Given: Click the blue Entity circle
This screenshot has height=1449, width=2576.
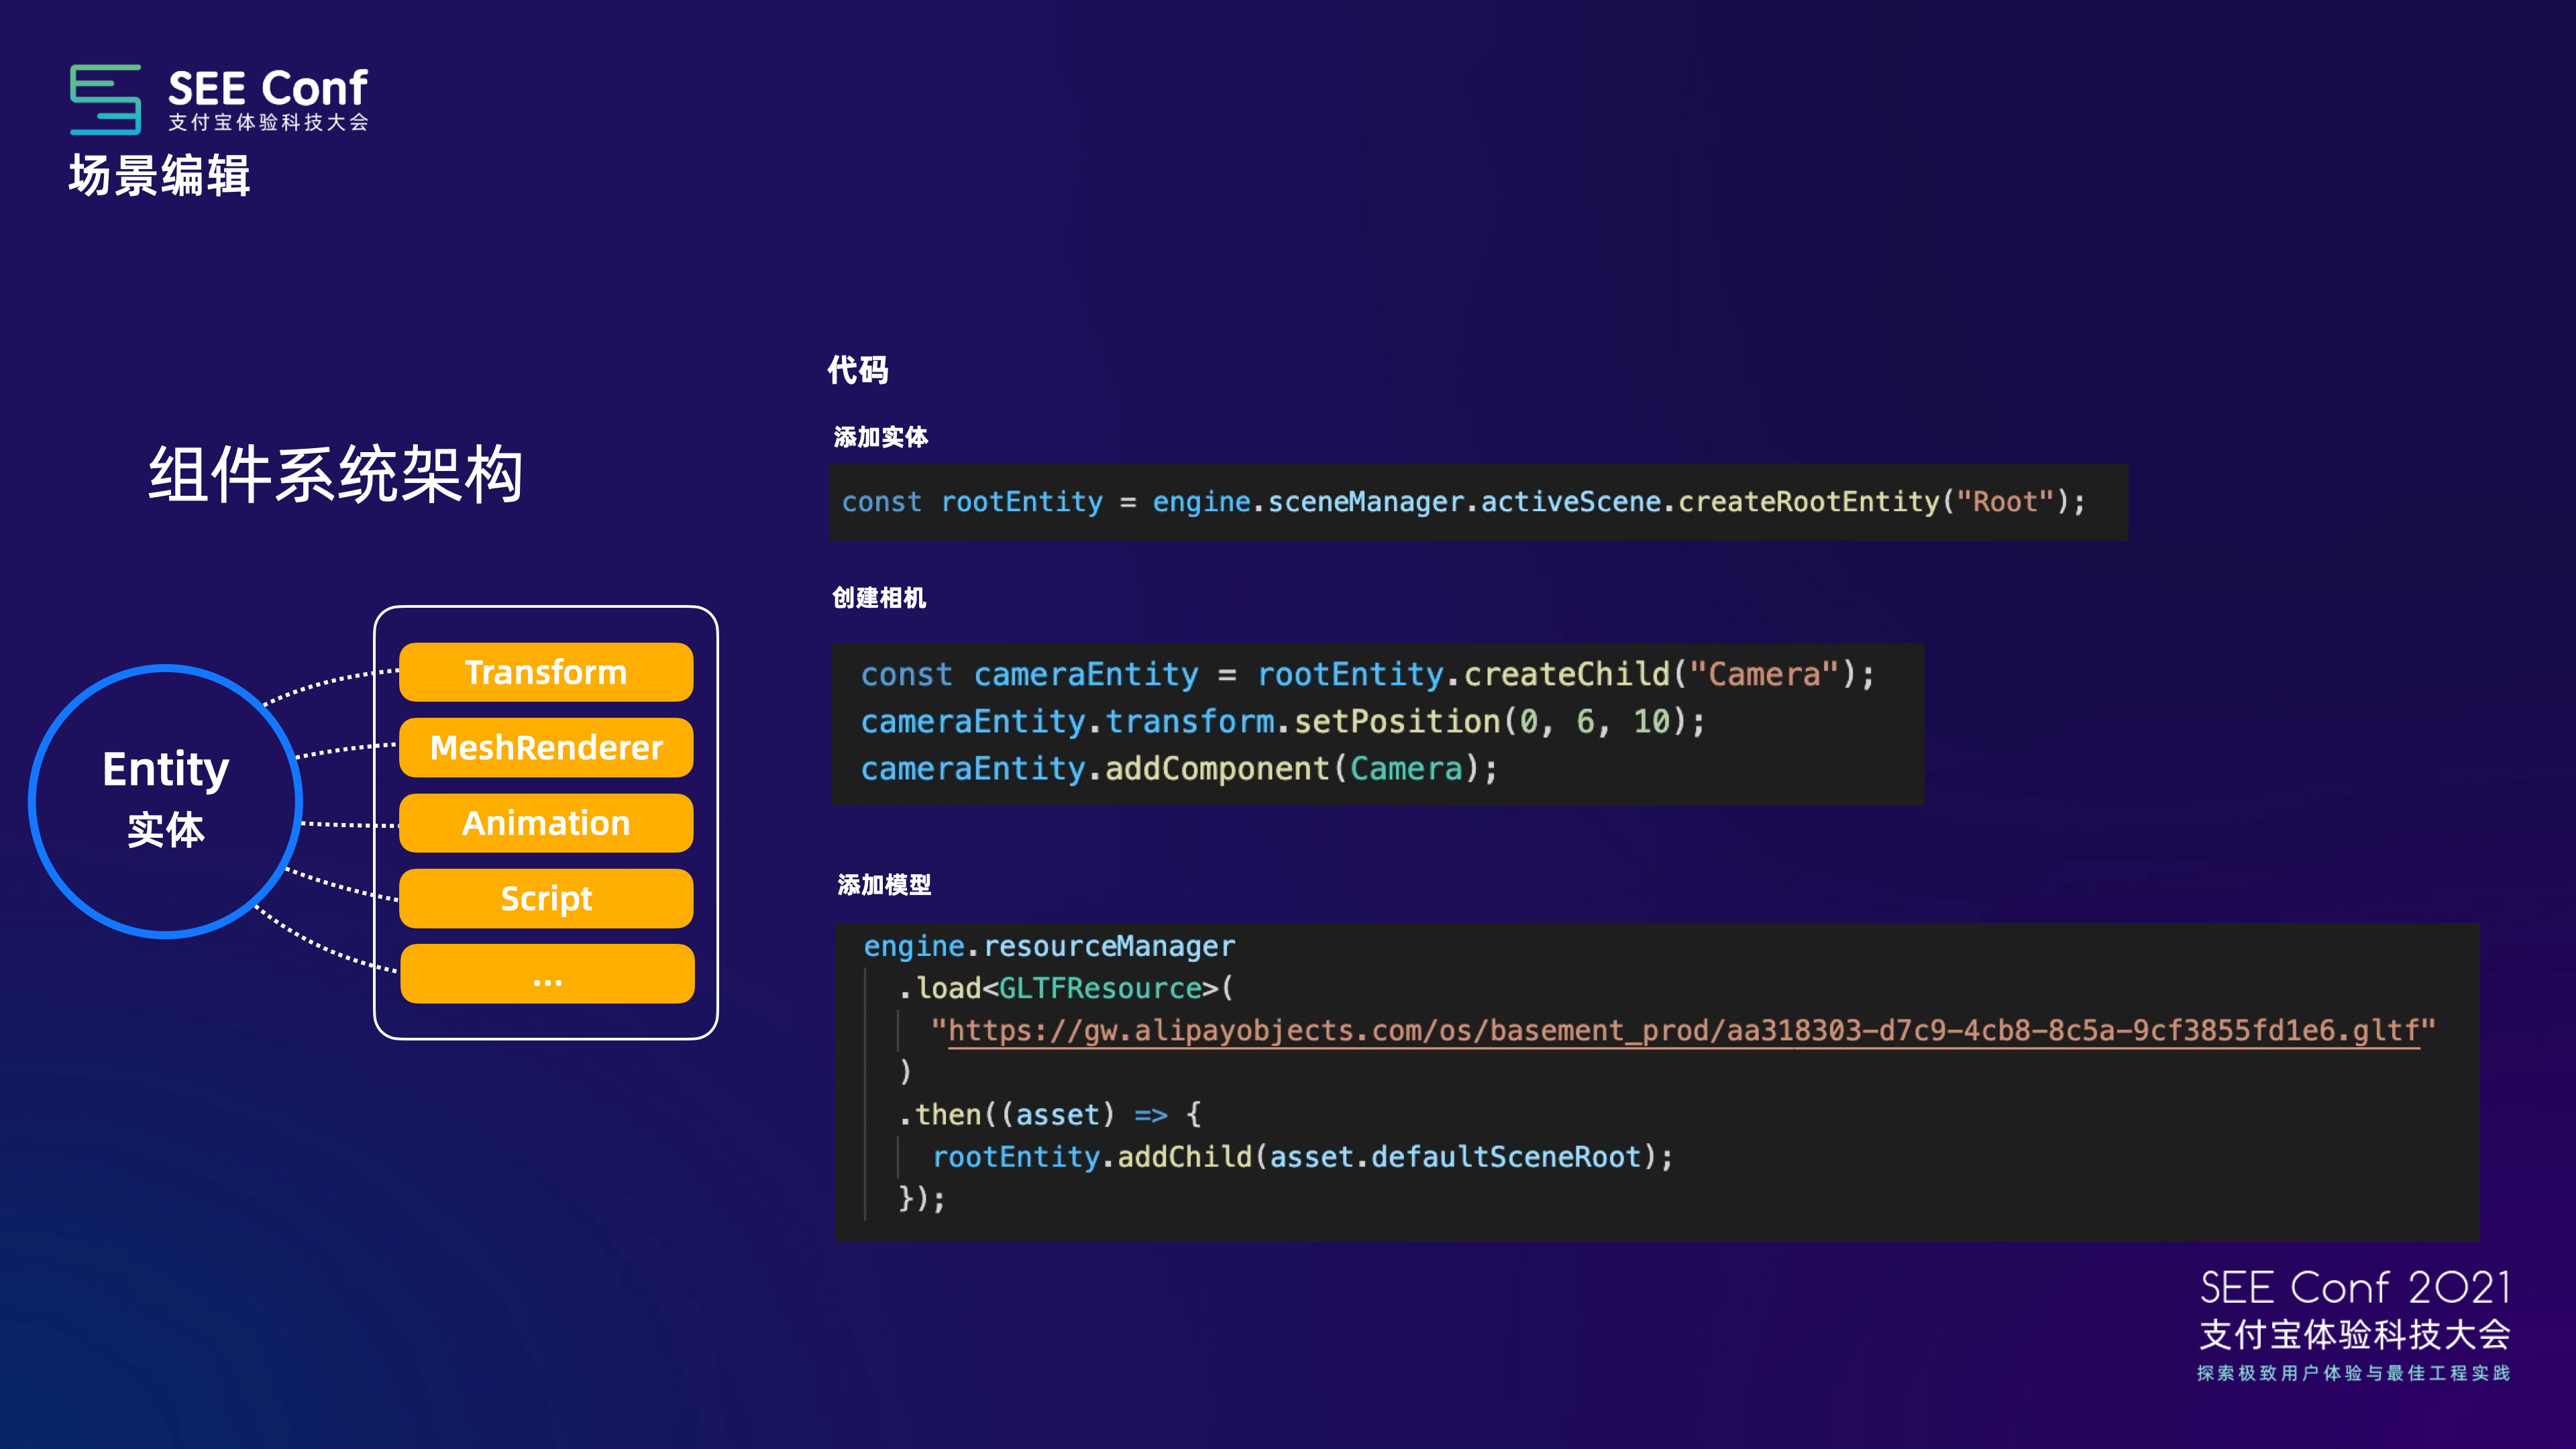Looking at the screenshot, I should pyautogui.click(x=166, y=800).
